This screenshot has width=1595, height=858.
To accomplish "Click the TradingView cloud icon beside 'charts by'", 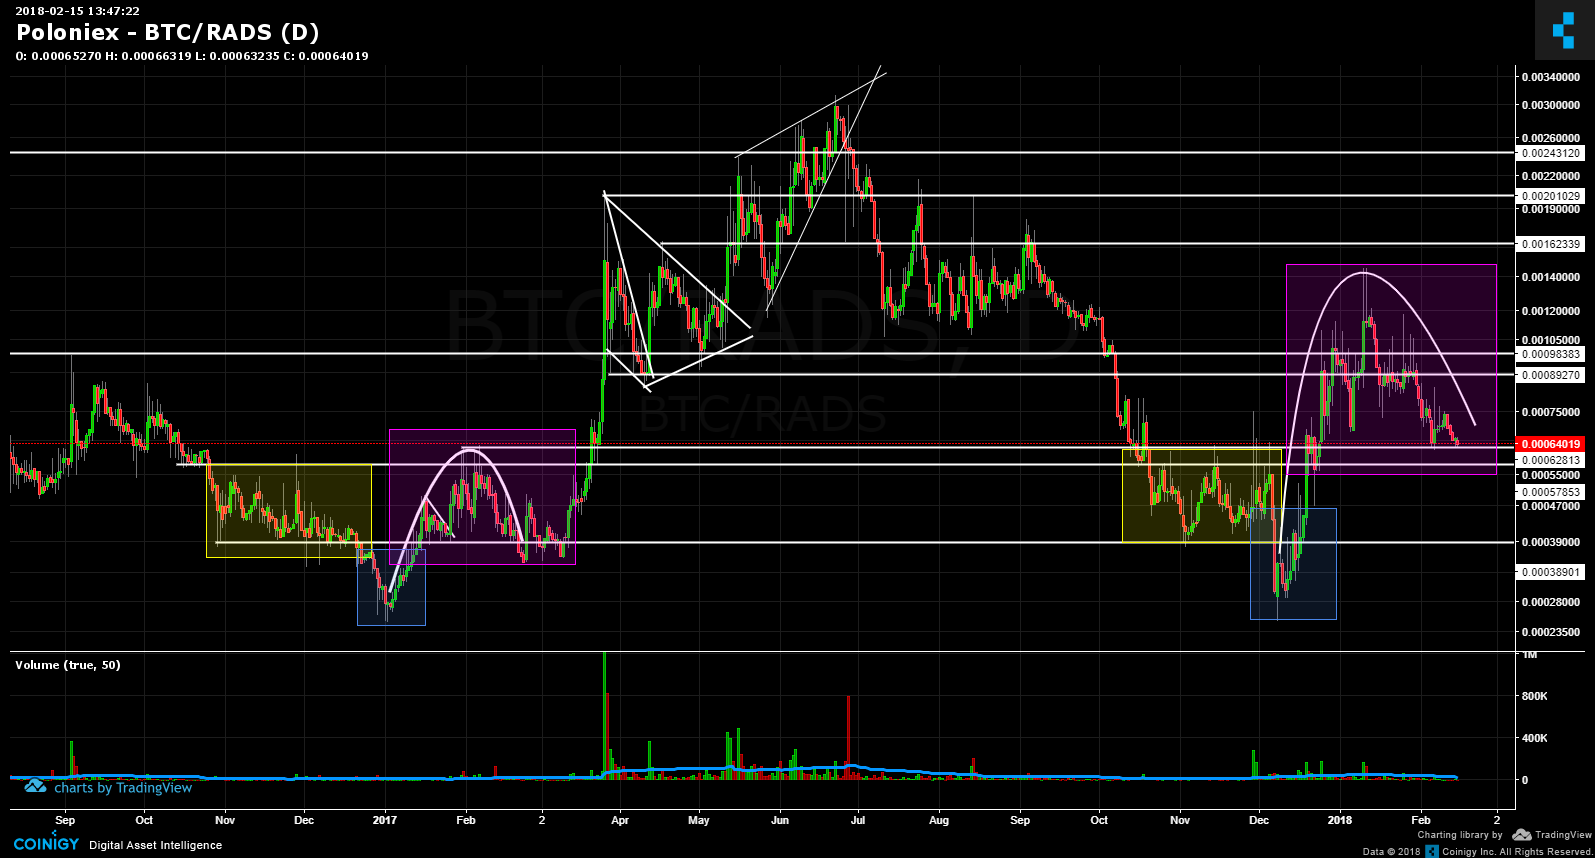I will 35,787.
